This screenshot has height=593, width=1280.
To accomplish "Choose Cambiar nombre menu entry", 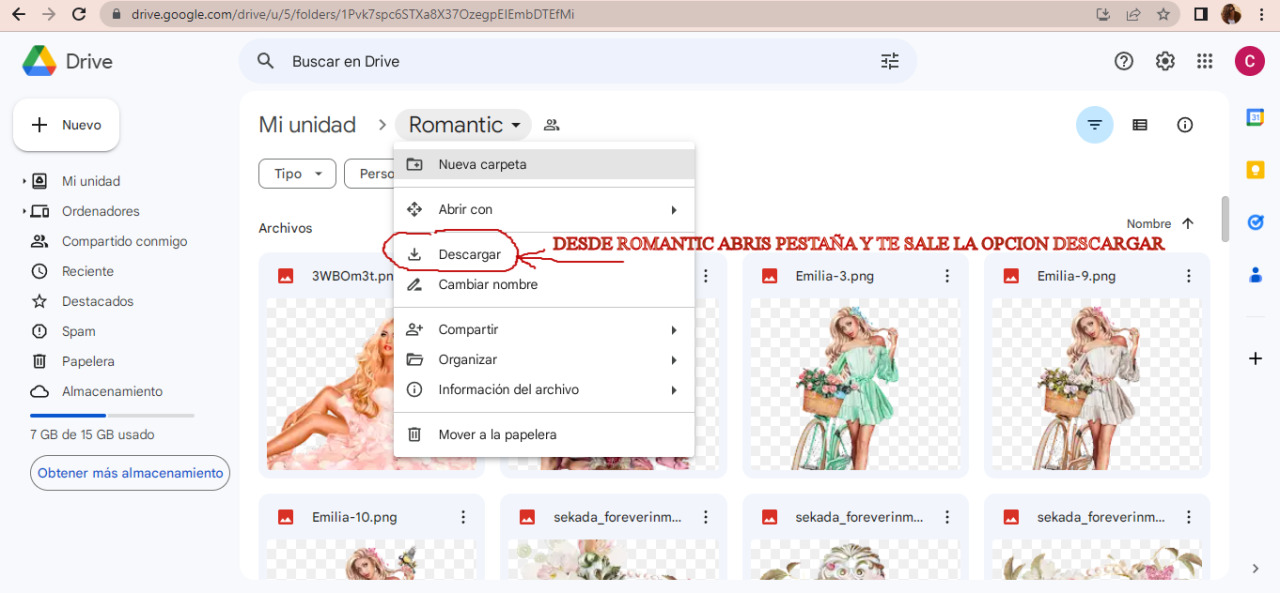I will 544,285.
